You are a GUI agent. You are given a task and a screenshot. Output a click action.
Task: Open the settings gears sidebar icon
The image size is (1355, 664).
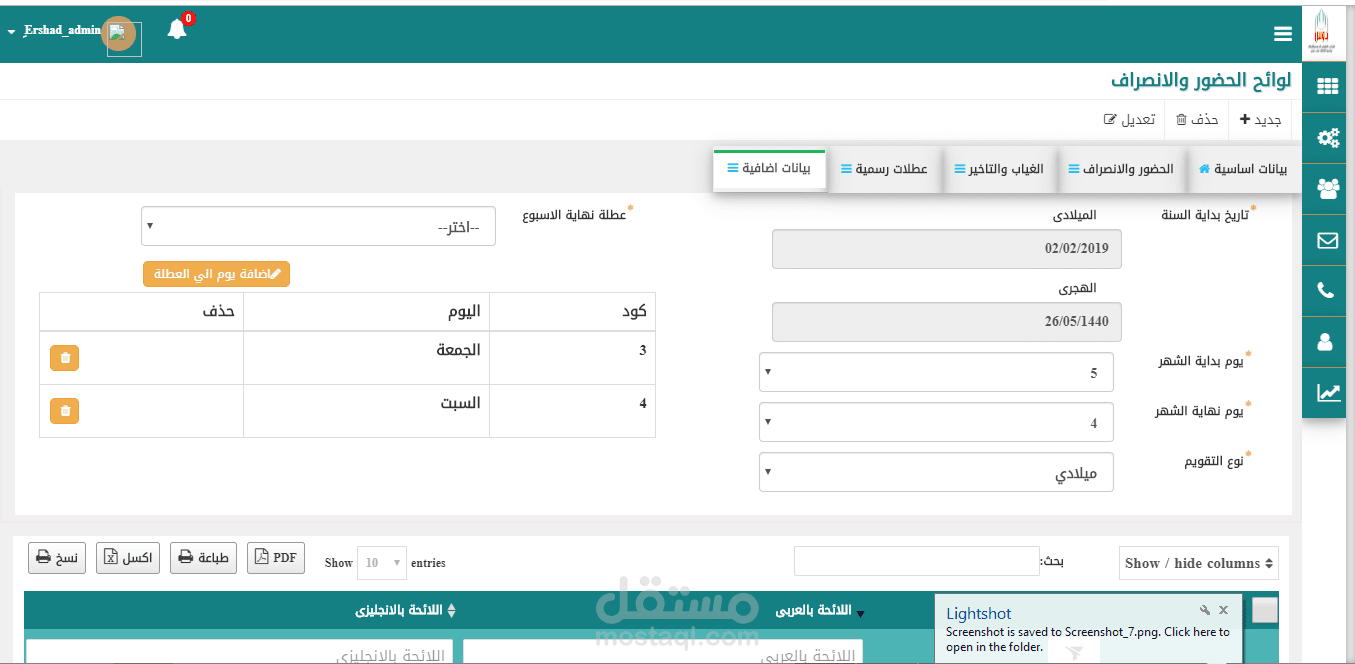click(1328, 138)
